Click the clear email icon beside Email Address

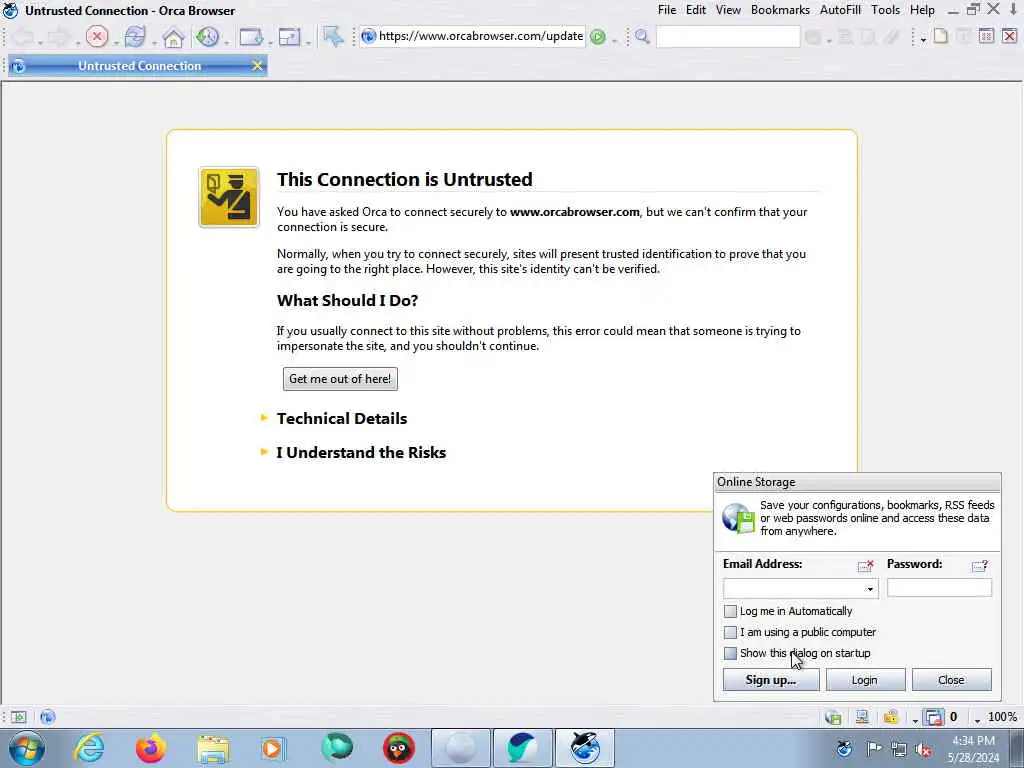pos(865,566)
